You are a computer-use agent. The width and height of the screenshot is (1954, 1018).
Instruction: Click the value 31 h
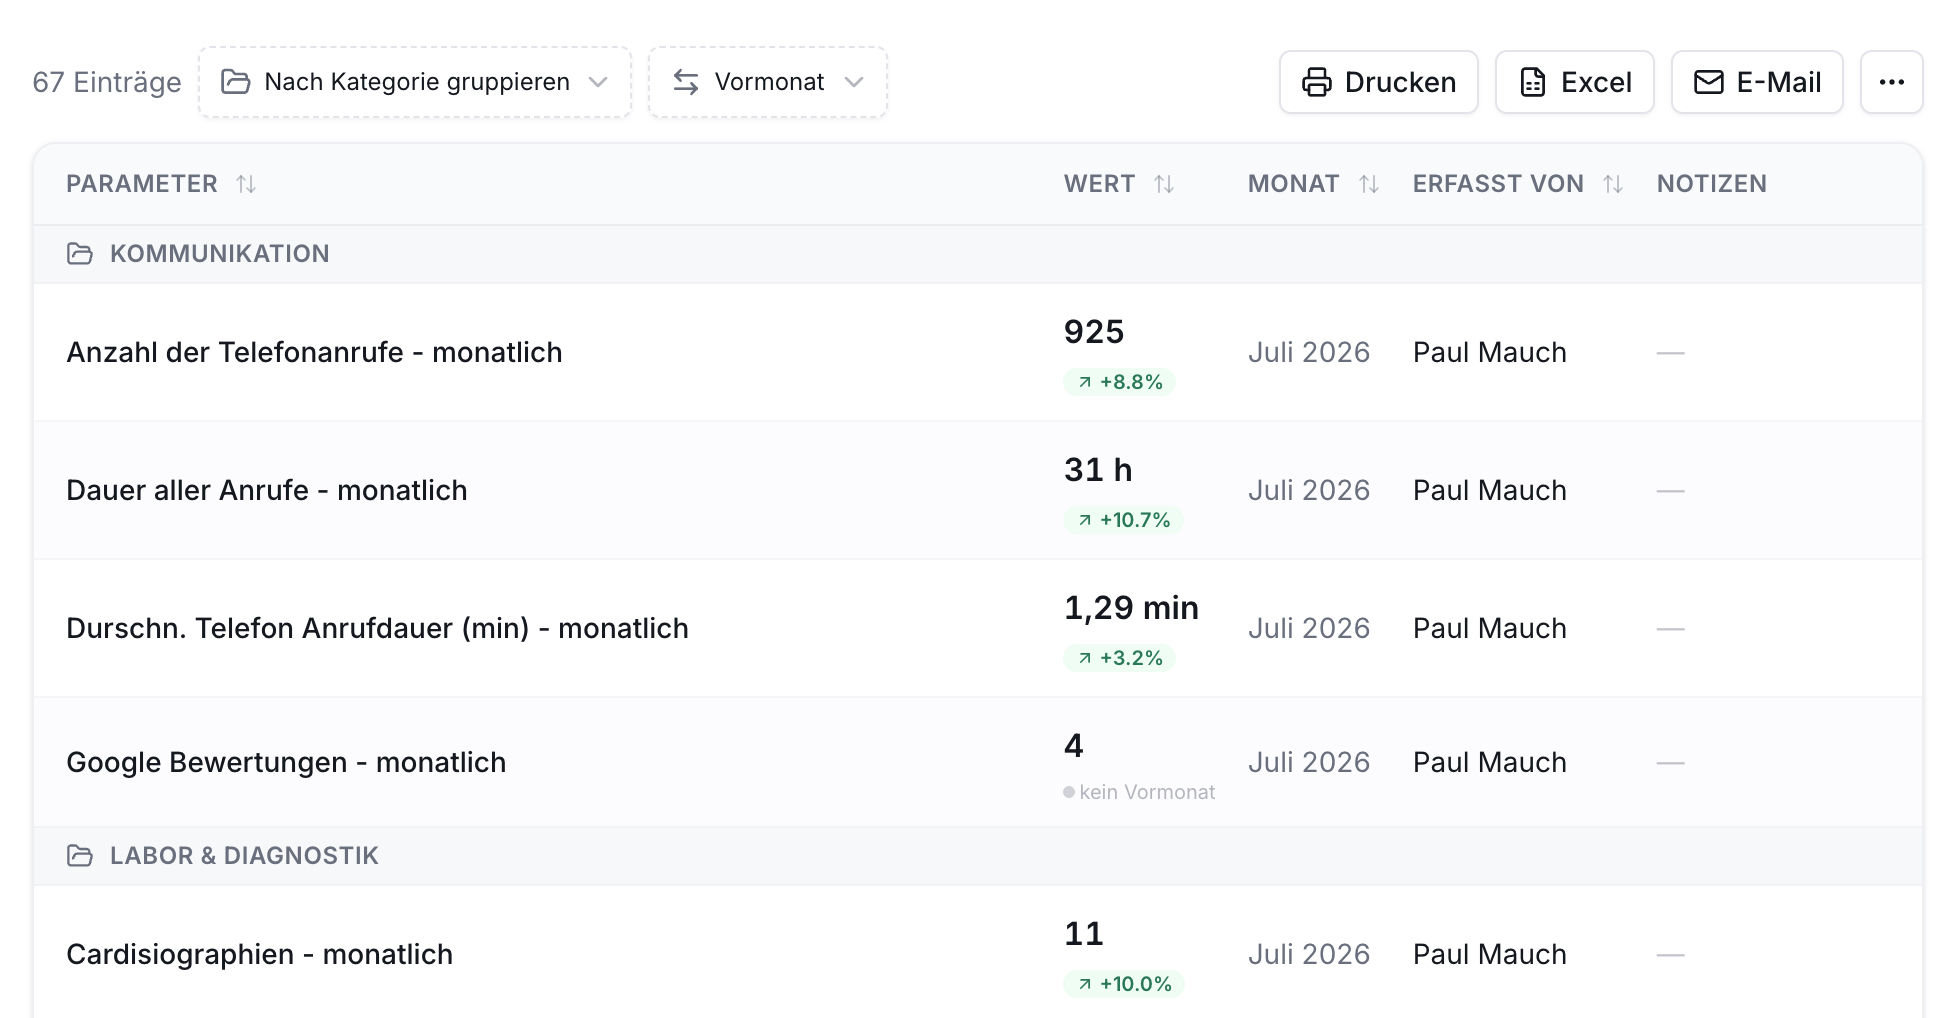(x=1098, y=470)
